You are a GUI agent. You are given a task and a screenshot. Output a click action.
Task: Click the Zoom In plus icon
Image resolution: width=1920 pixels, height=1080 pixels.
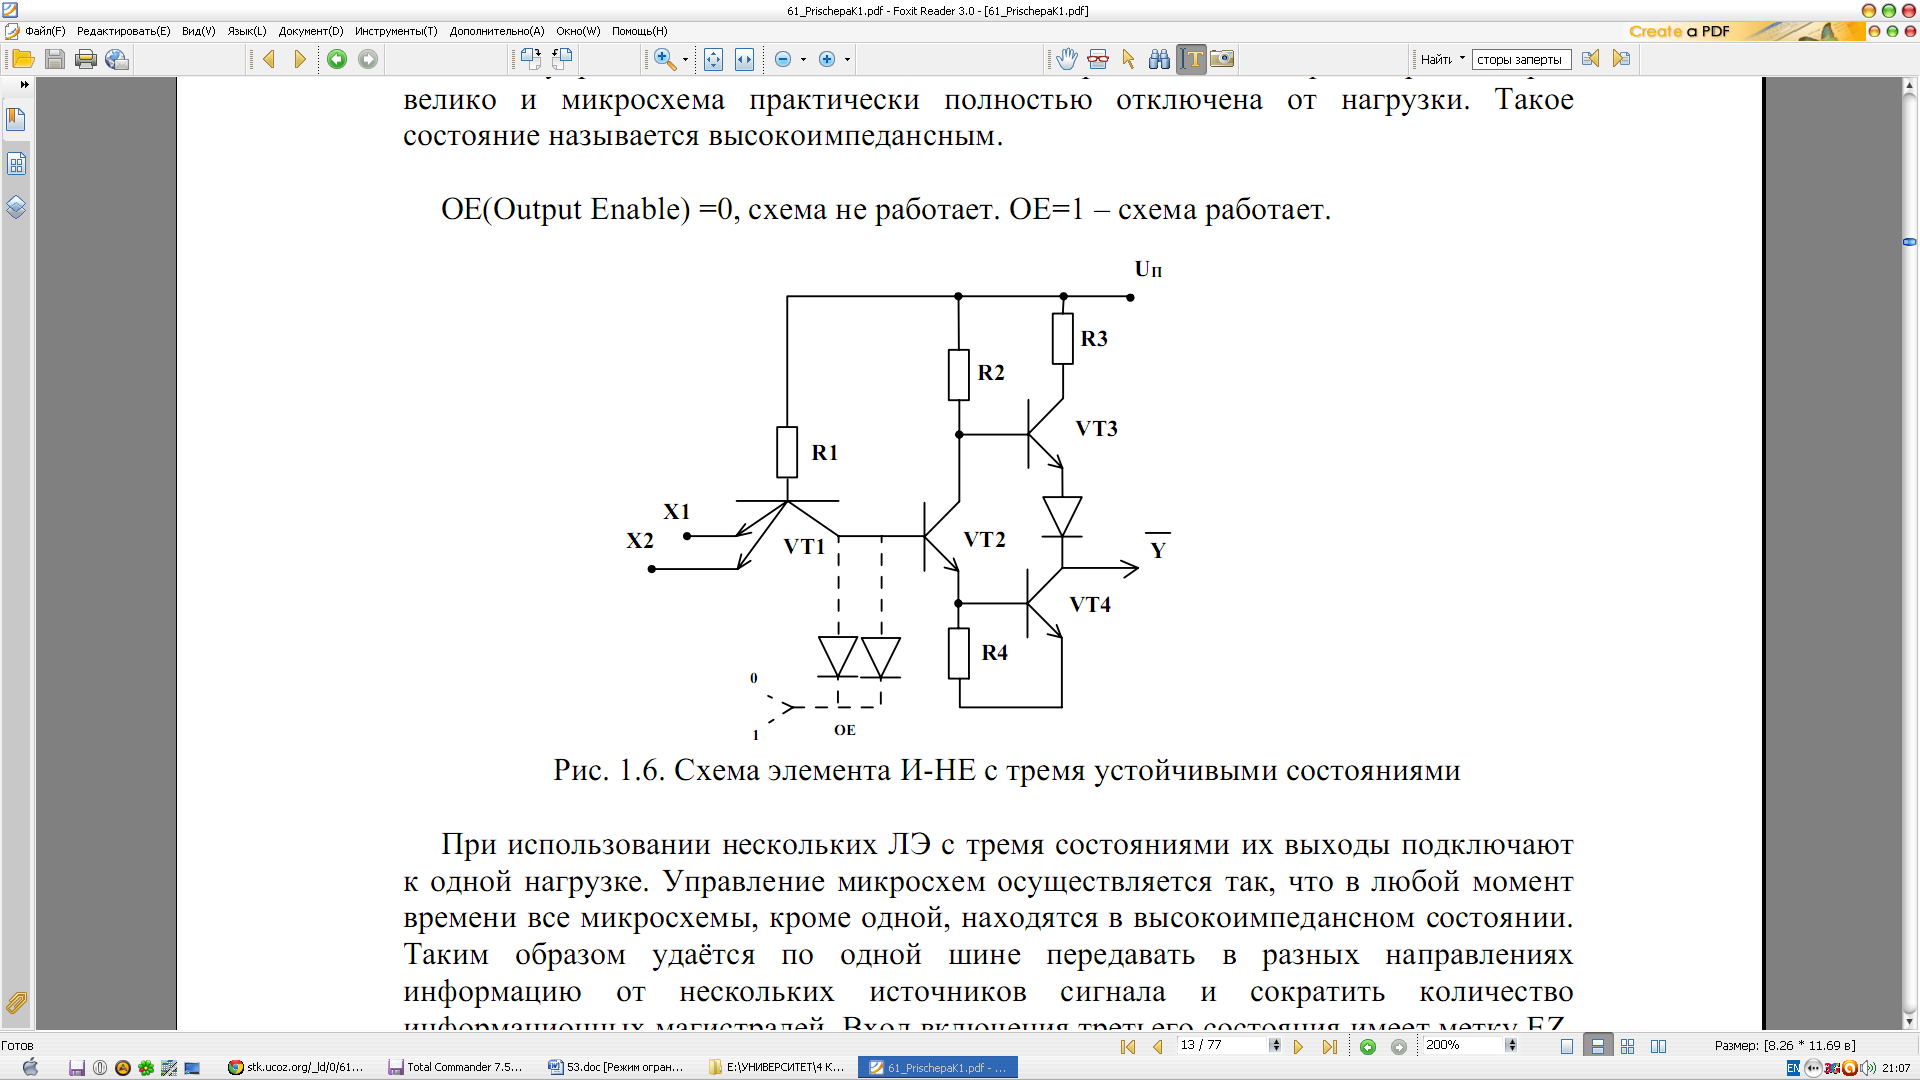tap(827, 59)
